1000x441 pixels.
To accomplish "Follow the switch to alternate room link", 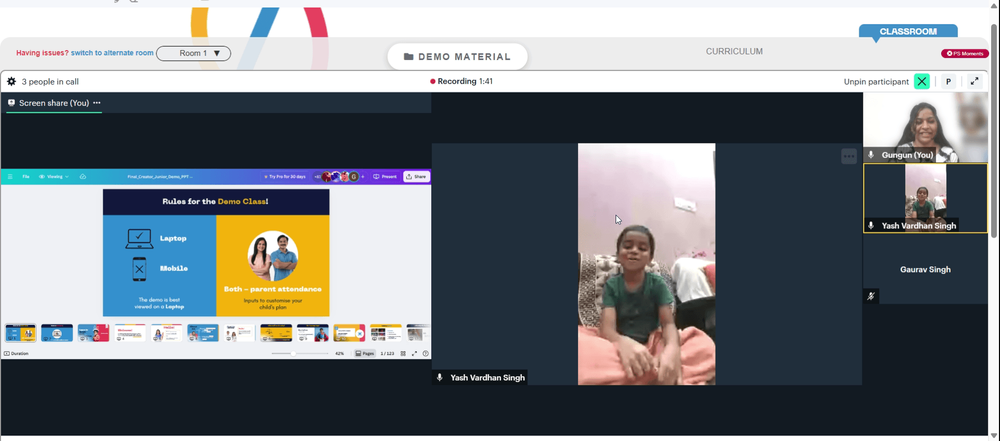I will click(112, 53).
